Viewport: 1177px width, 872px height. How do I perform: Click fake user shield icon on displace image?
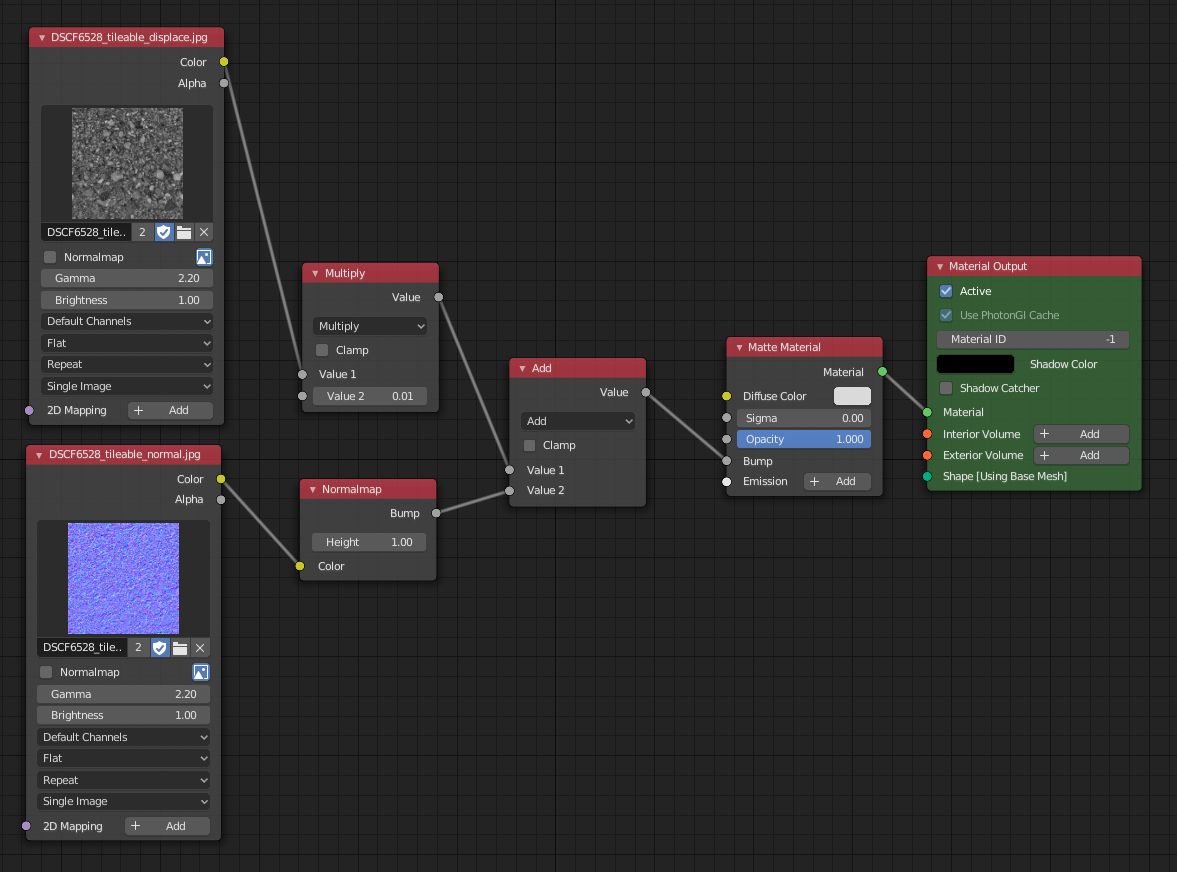(x=164, y=232)
